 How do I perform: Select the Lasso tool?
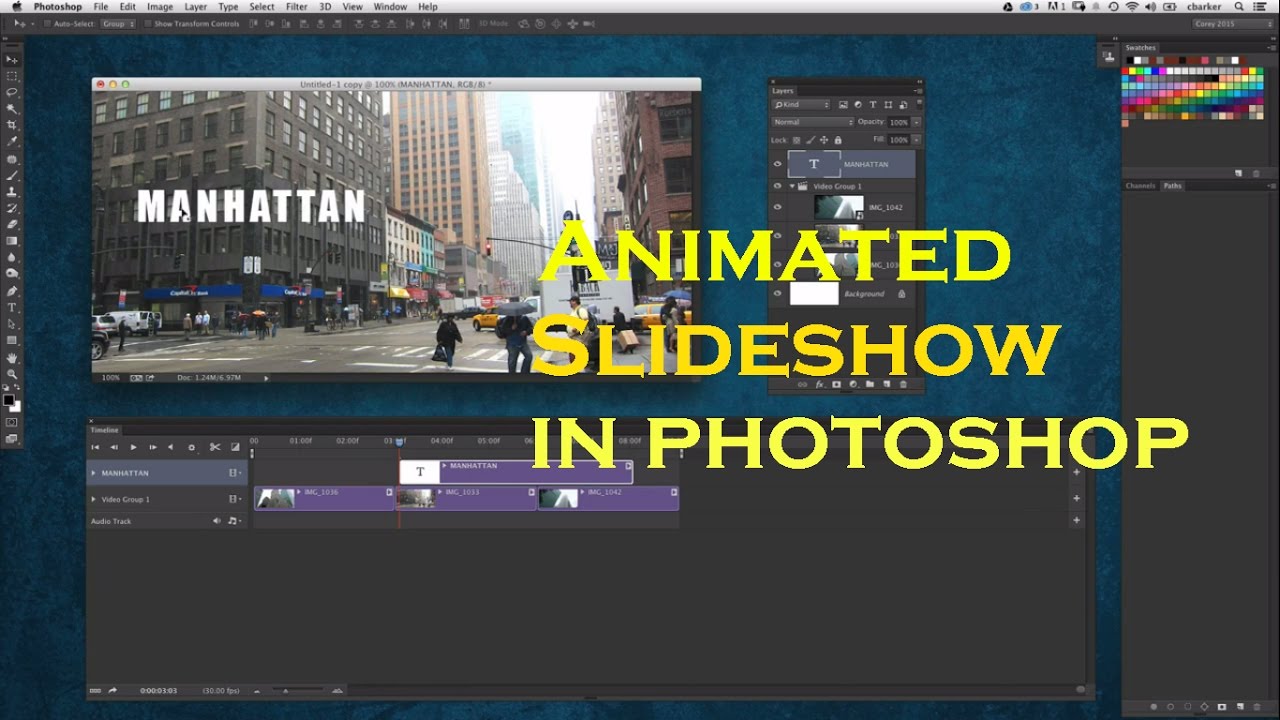coord(12,92)
